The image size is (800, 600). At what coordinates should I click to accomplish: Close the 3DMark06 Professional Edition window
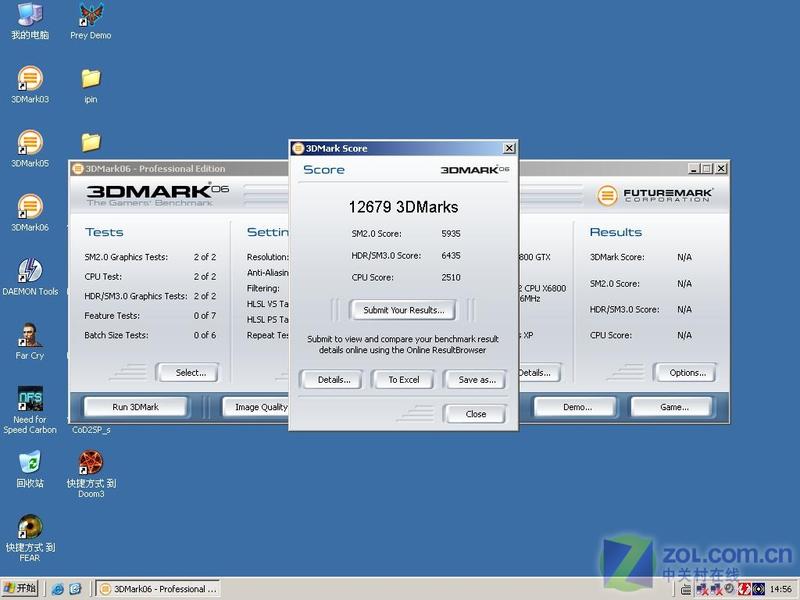click(720, 168)
